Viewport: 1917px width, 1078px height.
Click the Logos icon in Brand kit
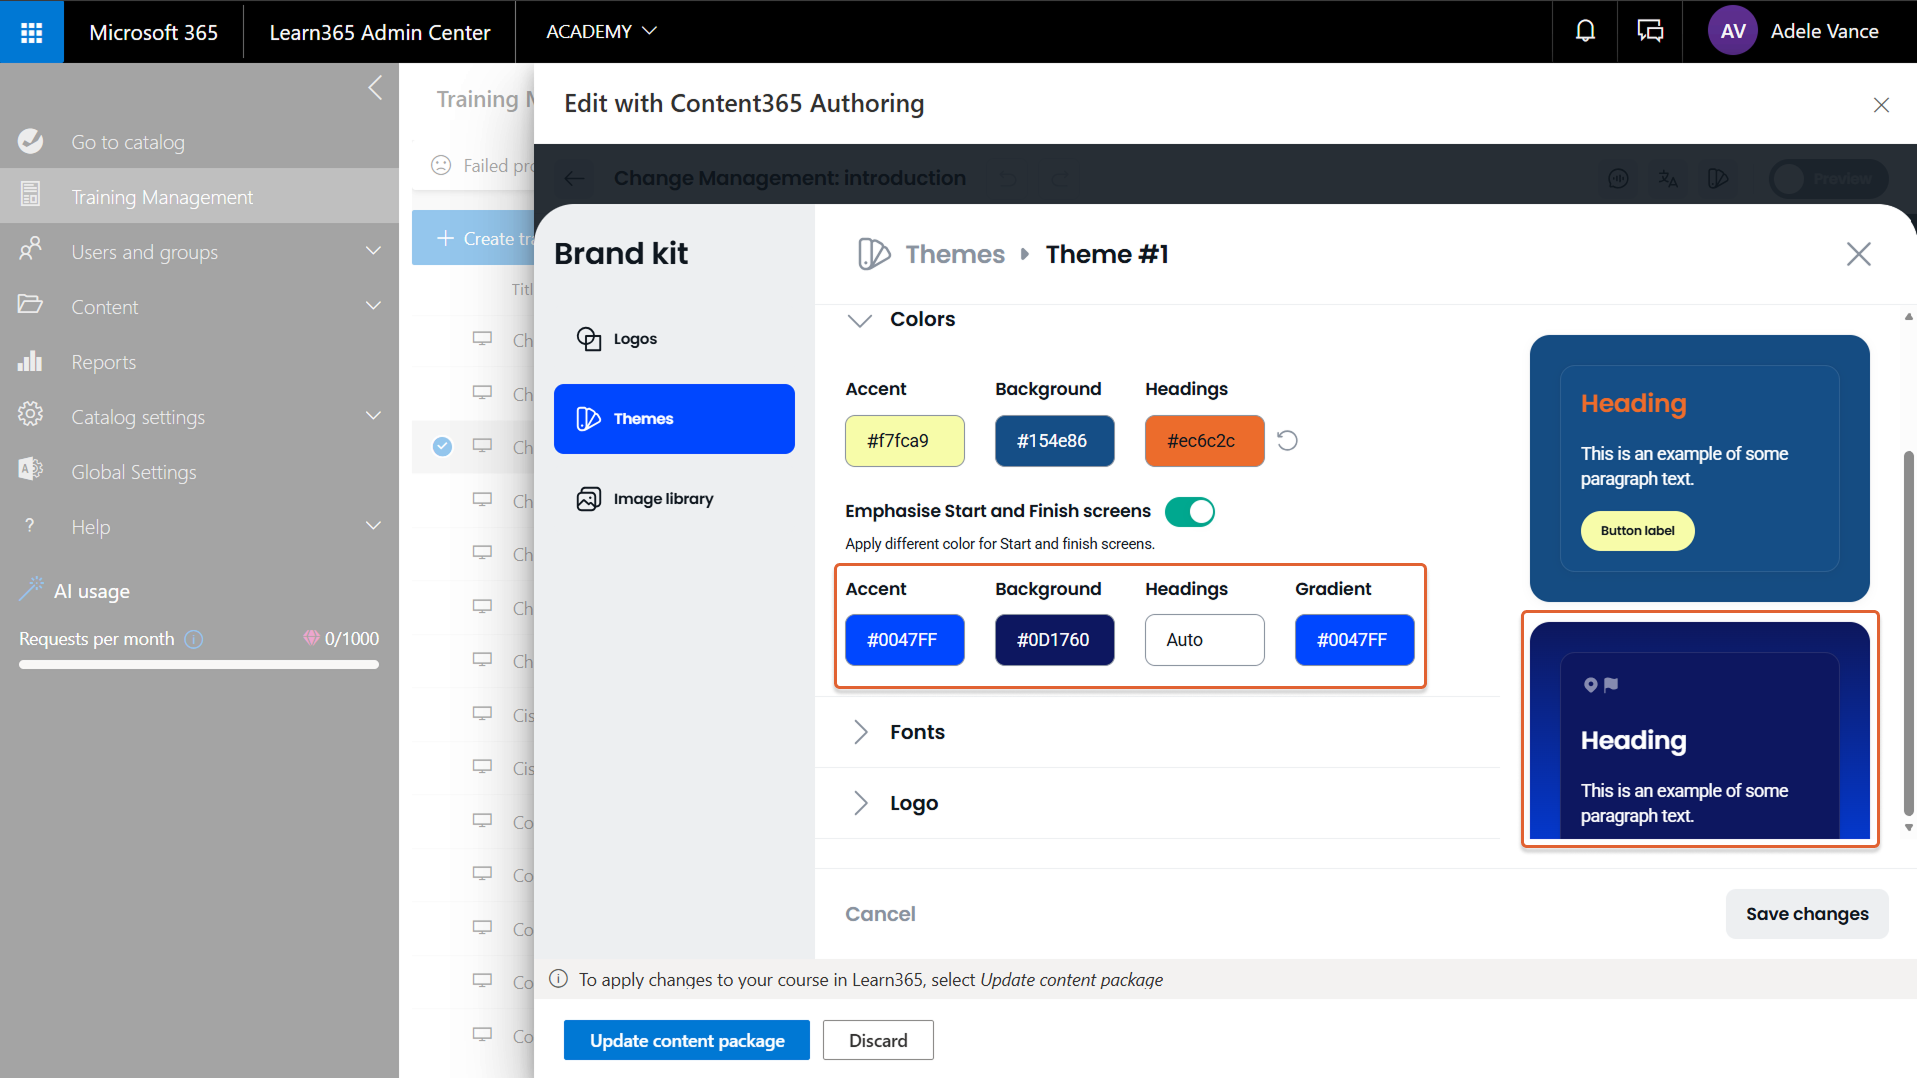click(x=589, y=339)
